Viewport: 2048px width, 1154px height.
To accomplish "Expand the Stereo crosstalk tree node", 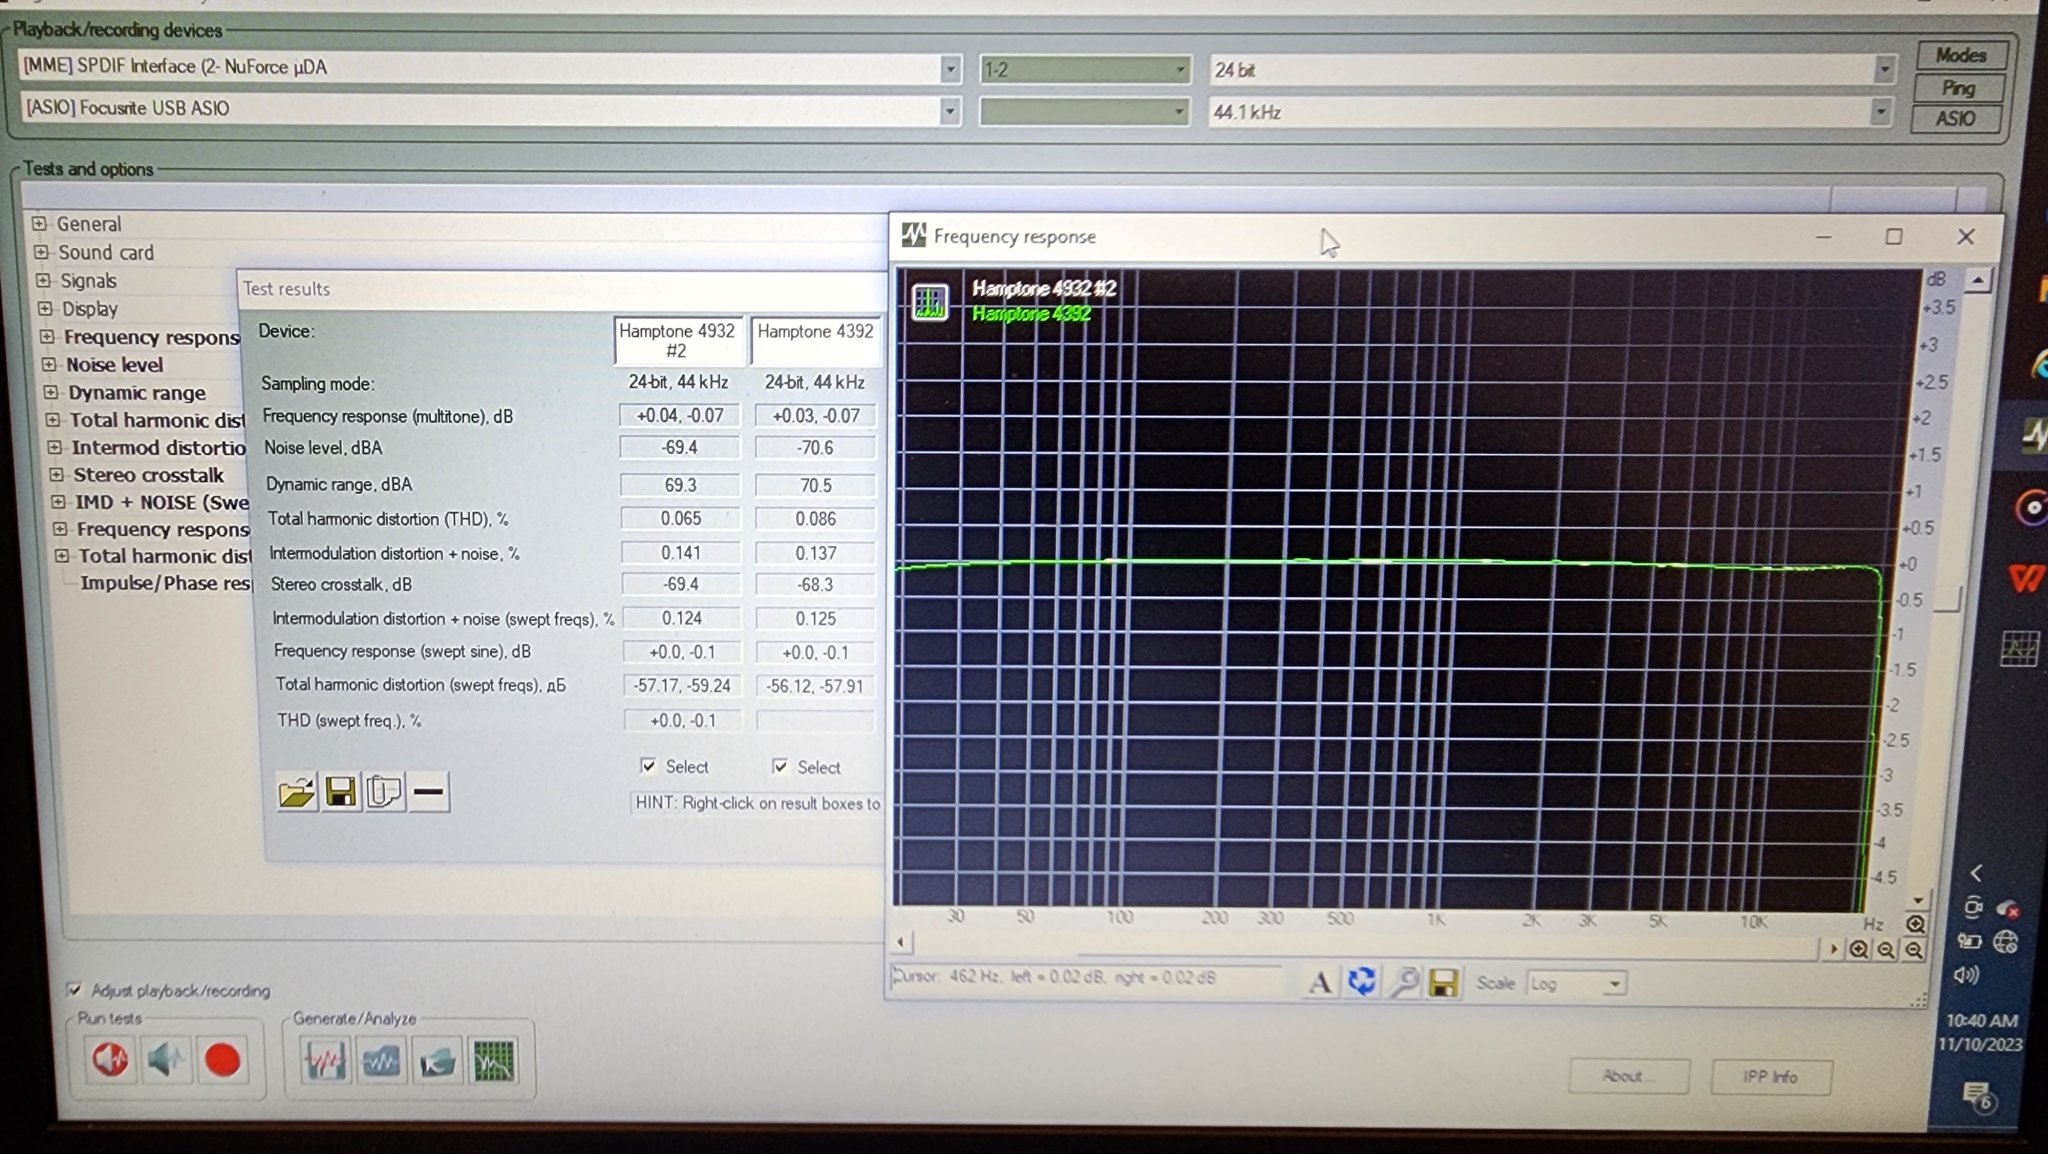I will pyautogui.click(x=56, y=475).
